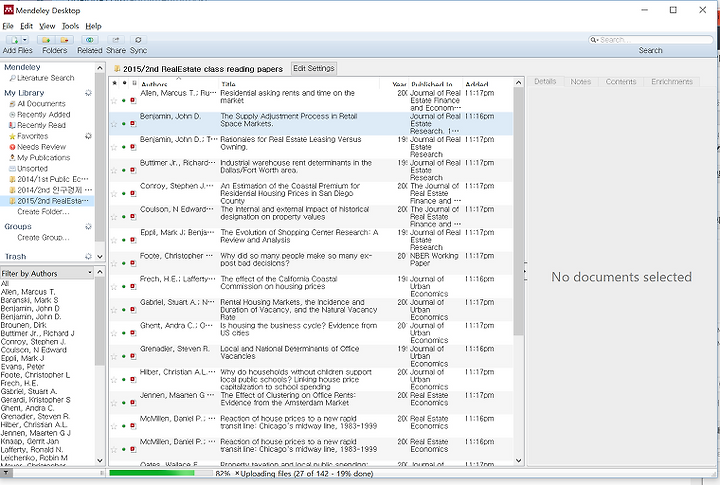Toggle read dot for Coulson, N Edward row
The width and height of the screenshot is (720, 485).
coord(124,217)
